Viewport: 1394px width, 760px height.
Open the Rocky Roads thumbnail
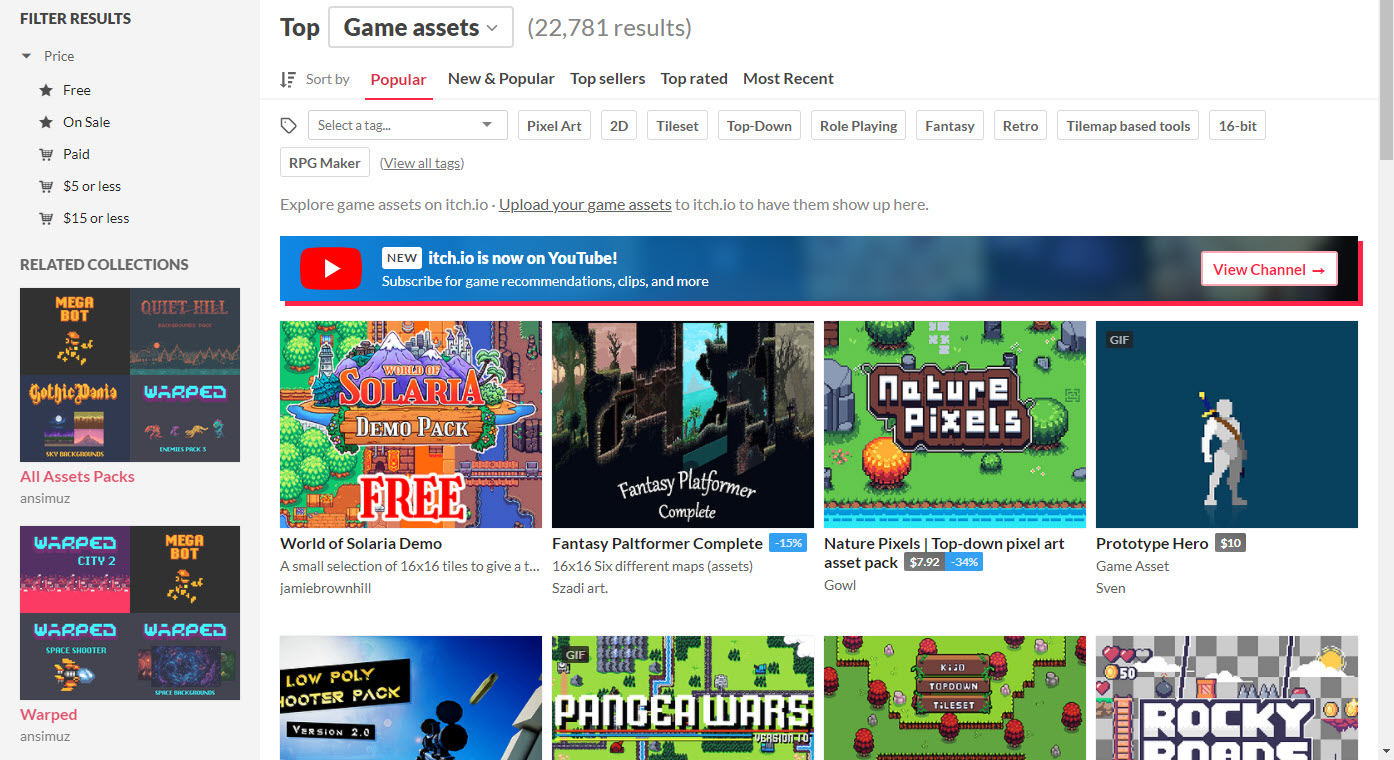pos(1227,698)
